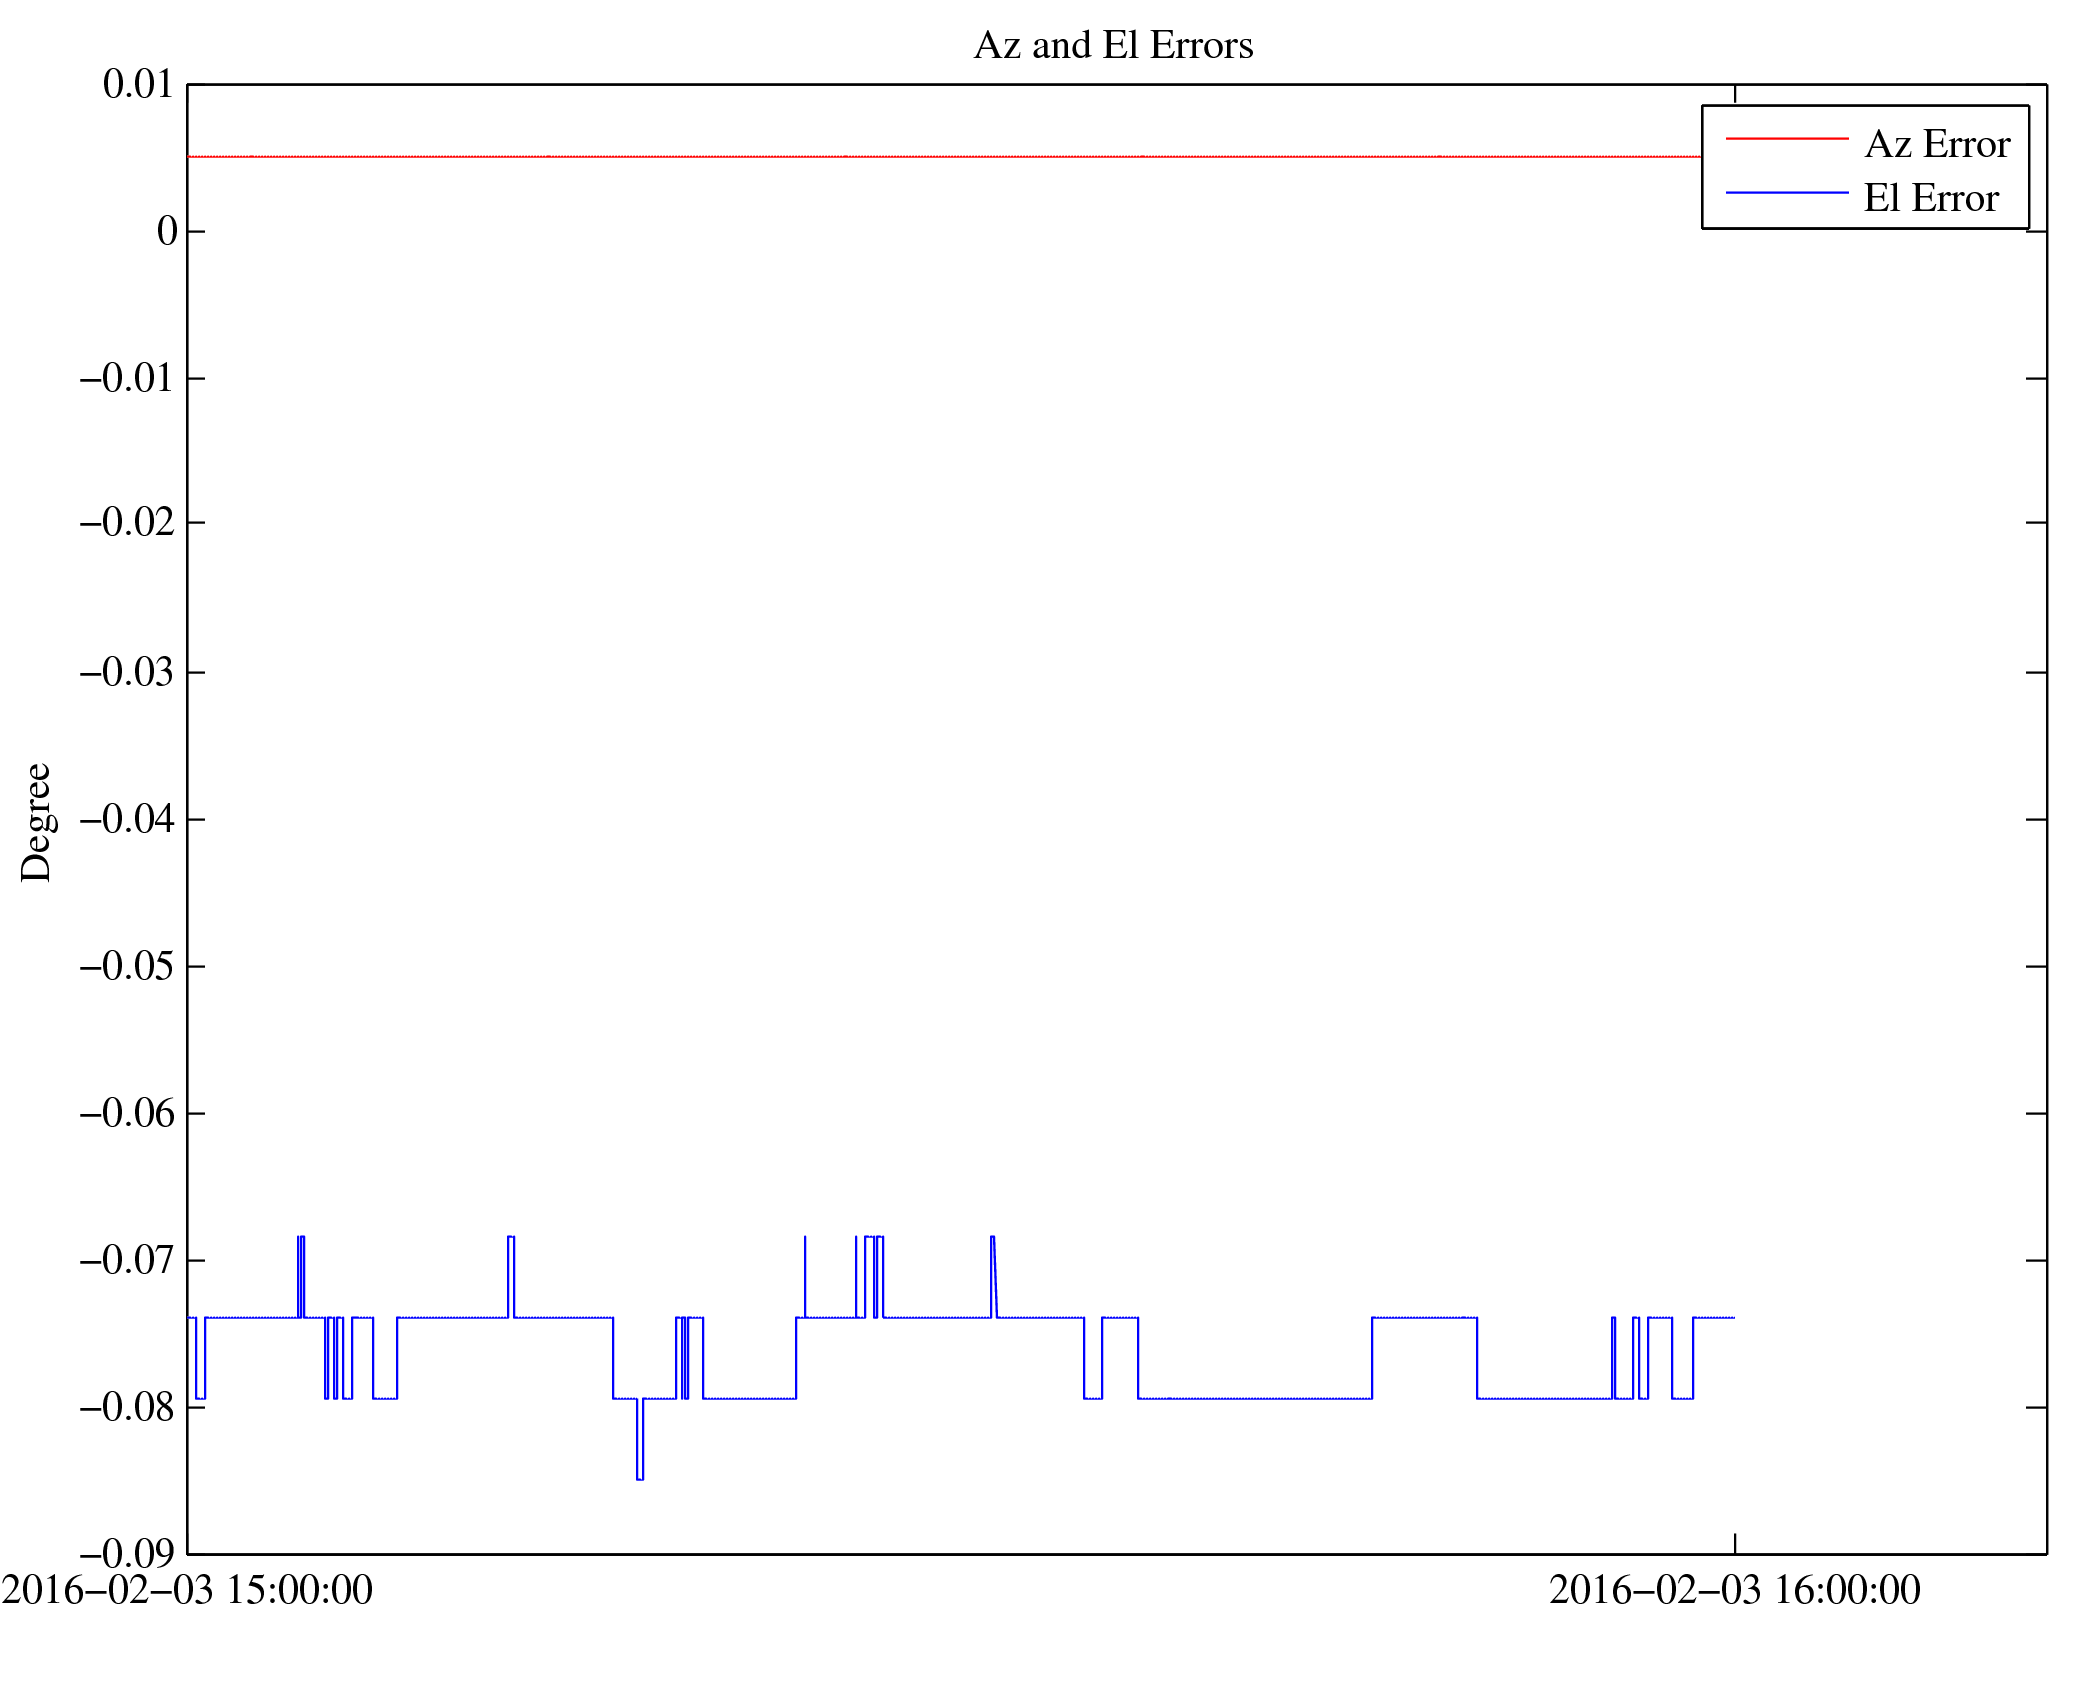Screen dimensions: 2075x1683
Task: Click the -0.01 y-axis tick label
Action: point(127,379)
